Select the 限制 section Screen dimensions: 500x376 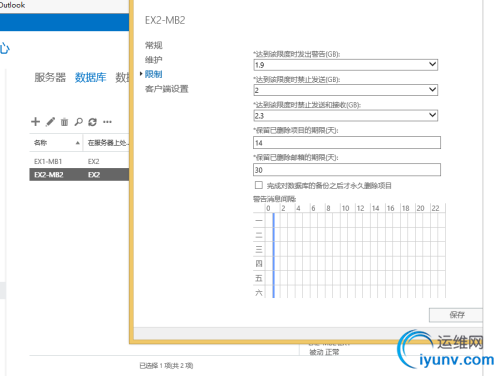pyautogui.click(x=154, y=74)
